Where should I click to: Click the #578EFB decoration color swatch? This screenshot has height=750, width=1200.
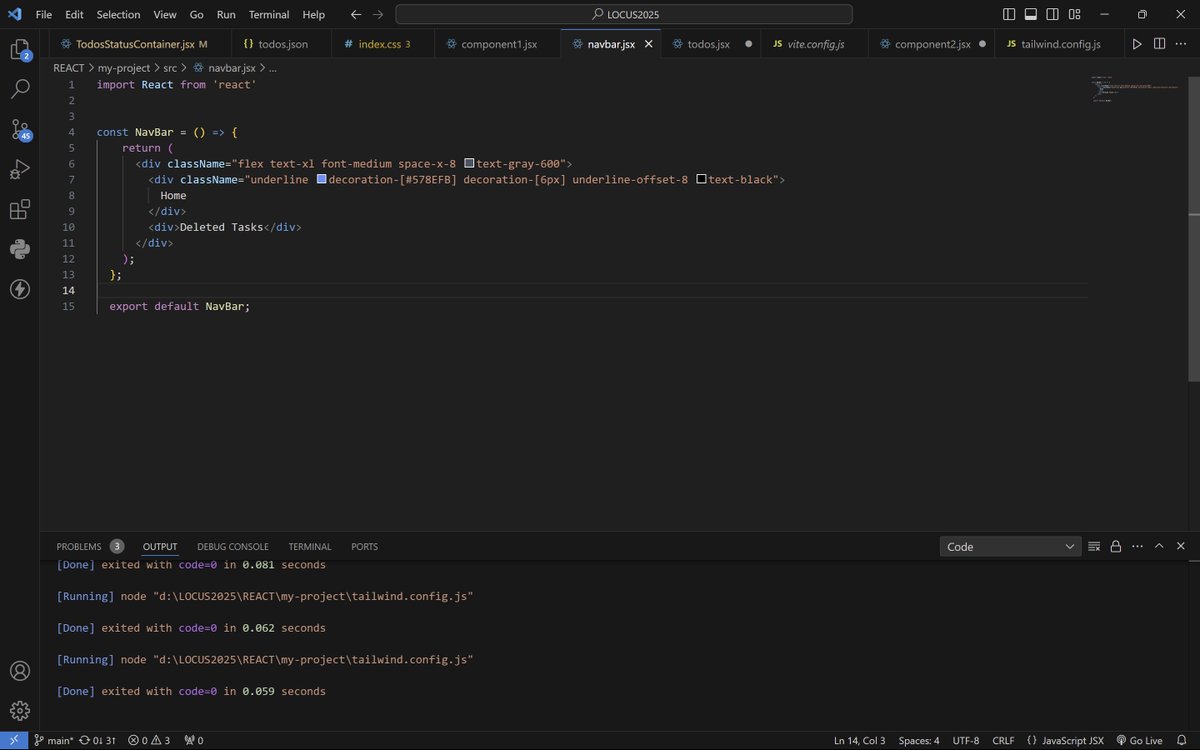coord(321,180)
